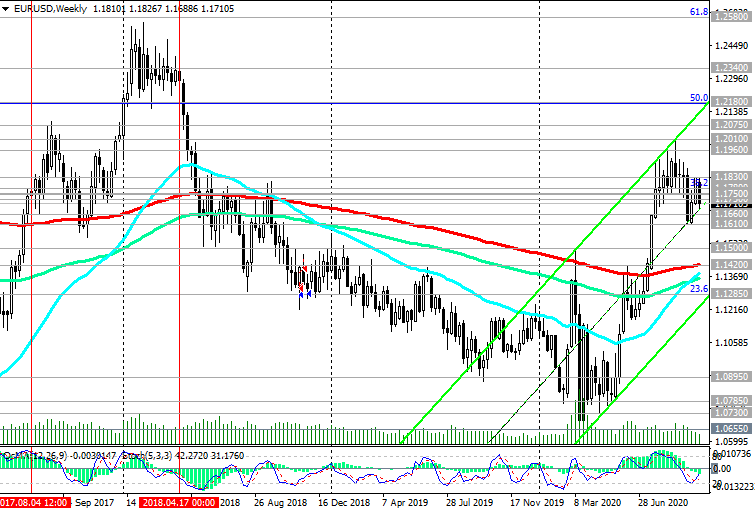The height and width of the screenshot is (513, 755).
Task: Select the 1.25800 price level label
Action: [x=732, y=17]
